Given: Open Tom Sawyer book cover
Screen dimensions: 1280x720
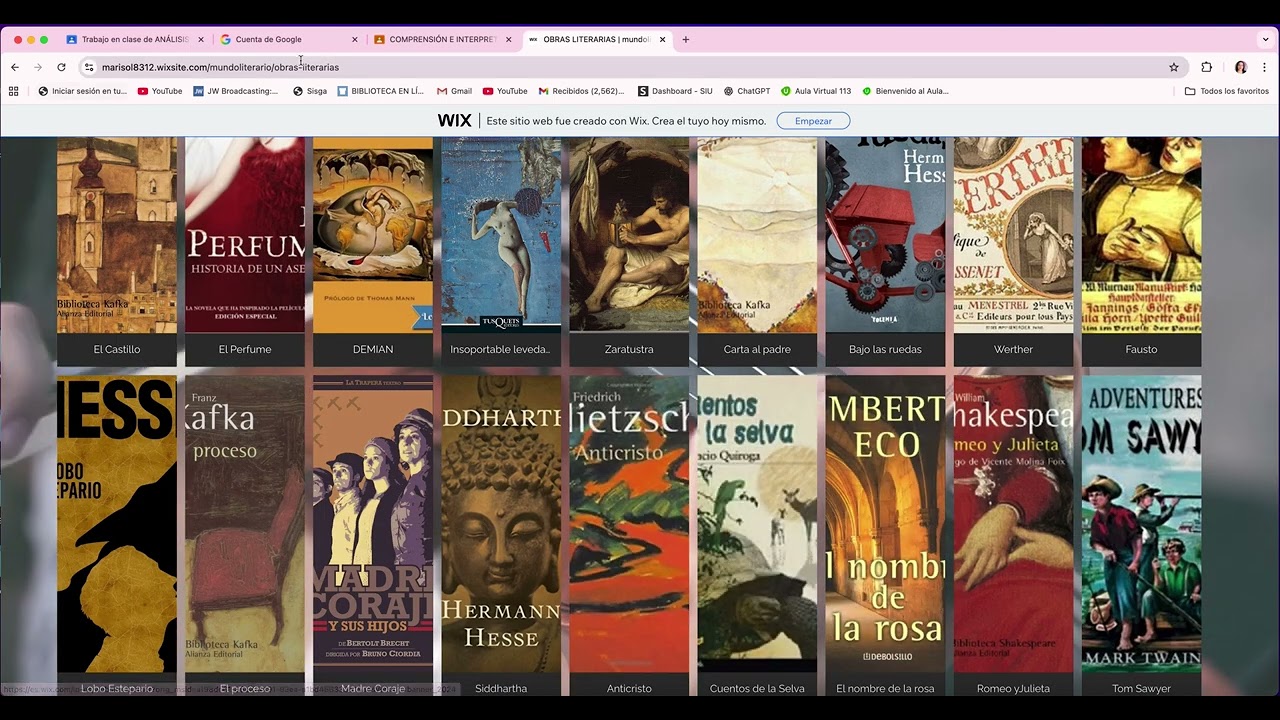Looking at the screenshot, I should pyautogui.click(x=1141, y=524).
